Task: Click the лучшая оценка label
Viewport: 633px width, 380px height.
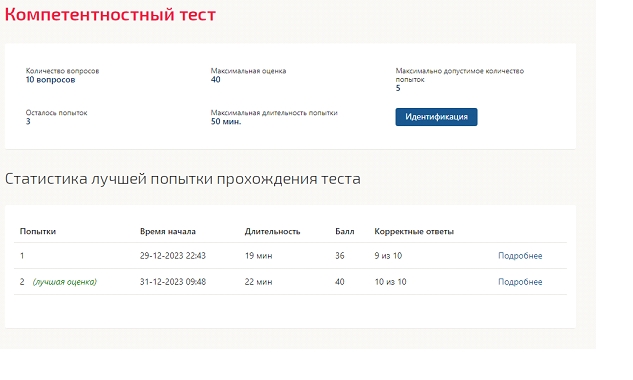Action: click(65, 282)
